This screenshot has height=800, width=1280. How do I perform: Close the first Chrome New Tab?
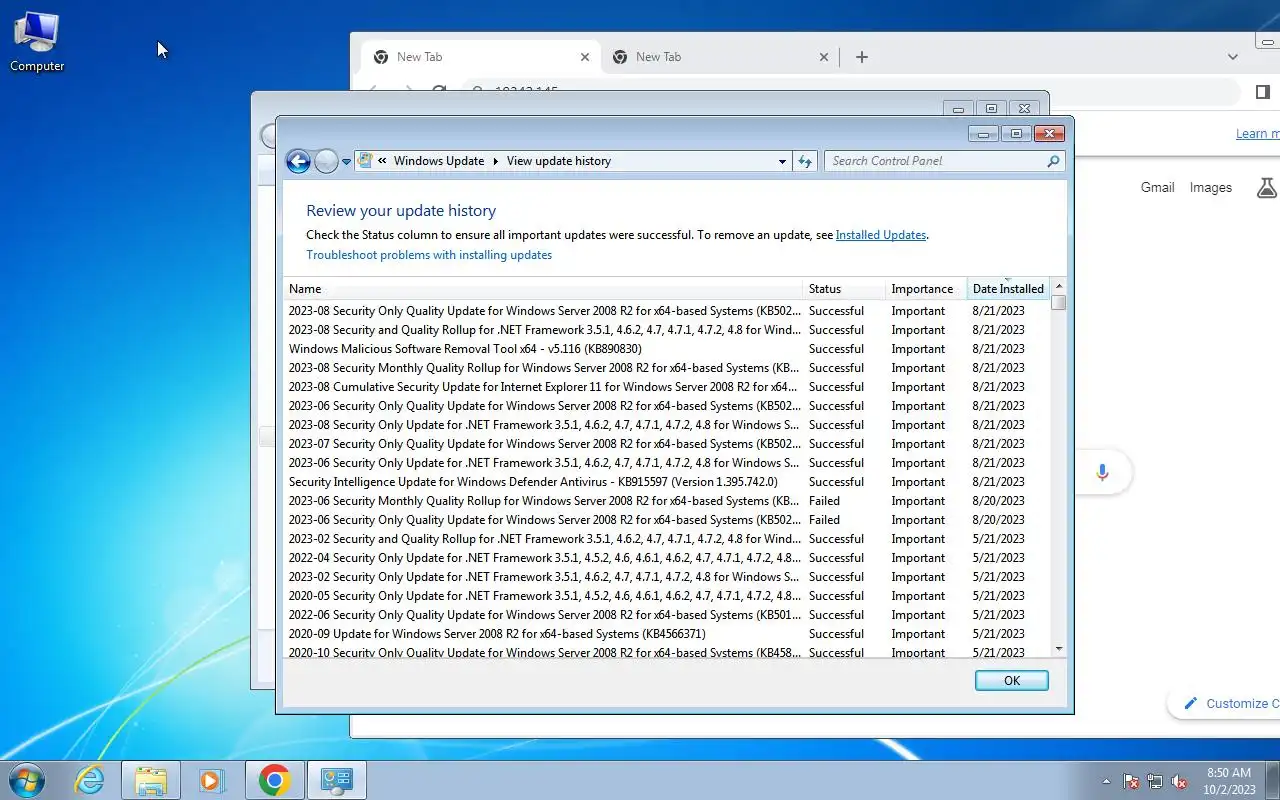585,57
